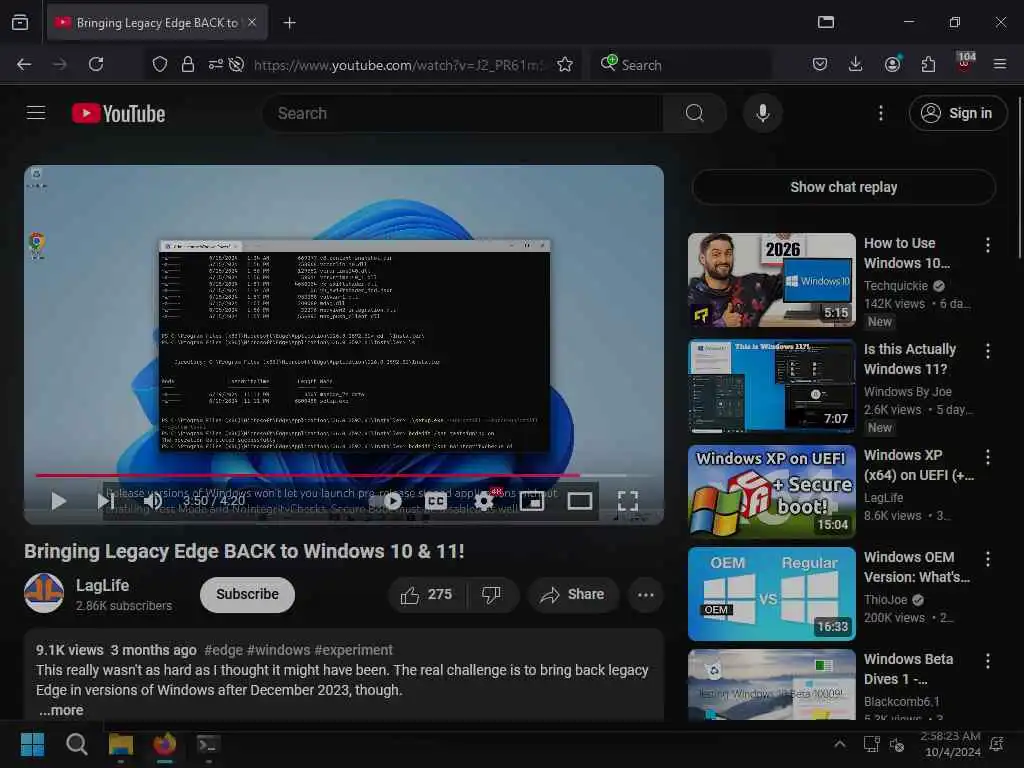Open options for 'Is this Actually Windows 11?'
This screenshot has width=1024, height=768.
987,351
